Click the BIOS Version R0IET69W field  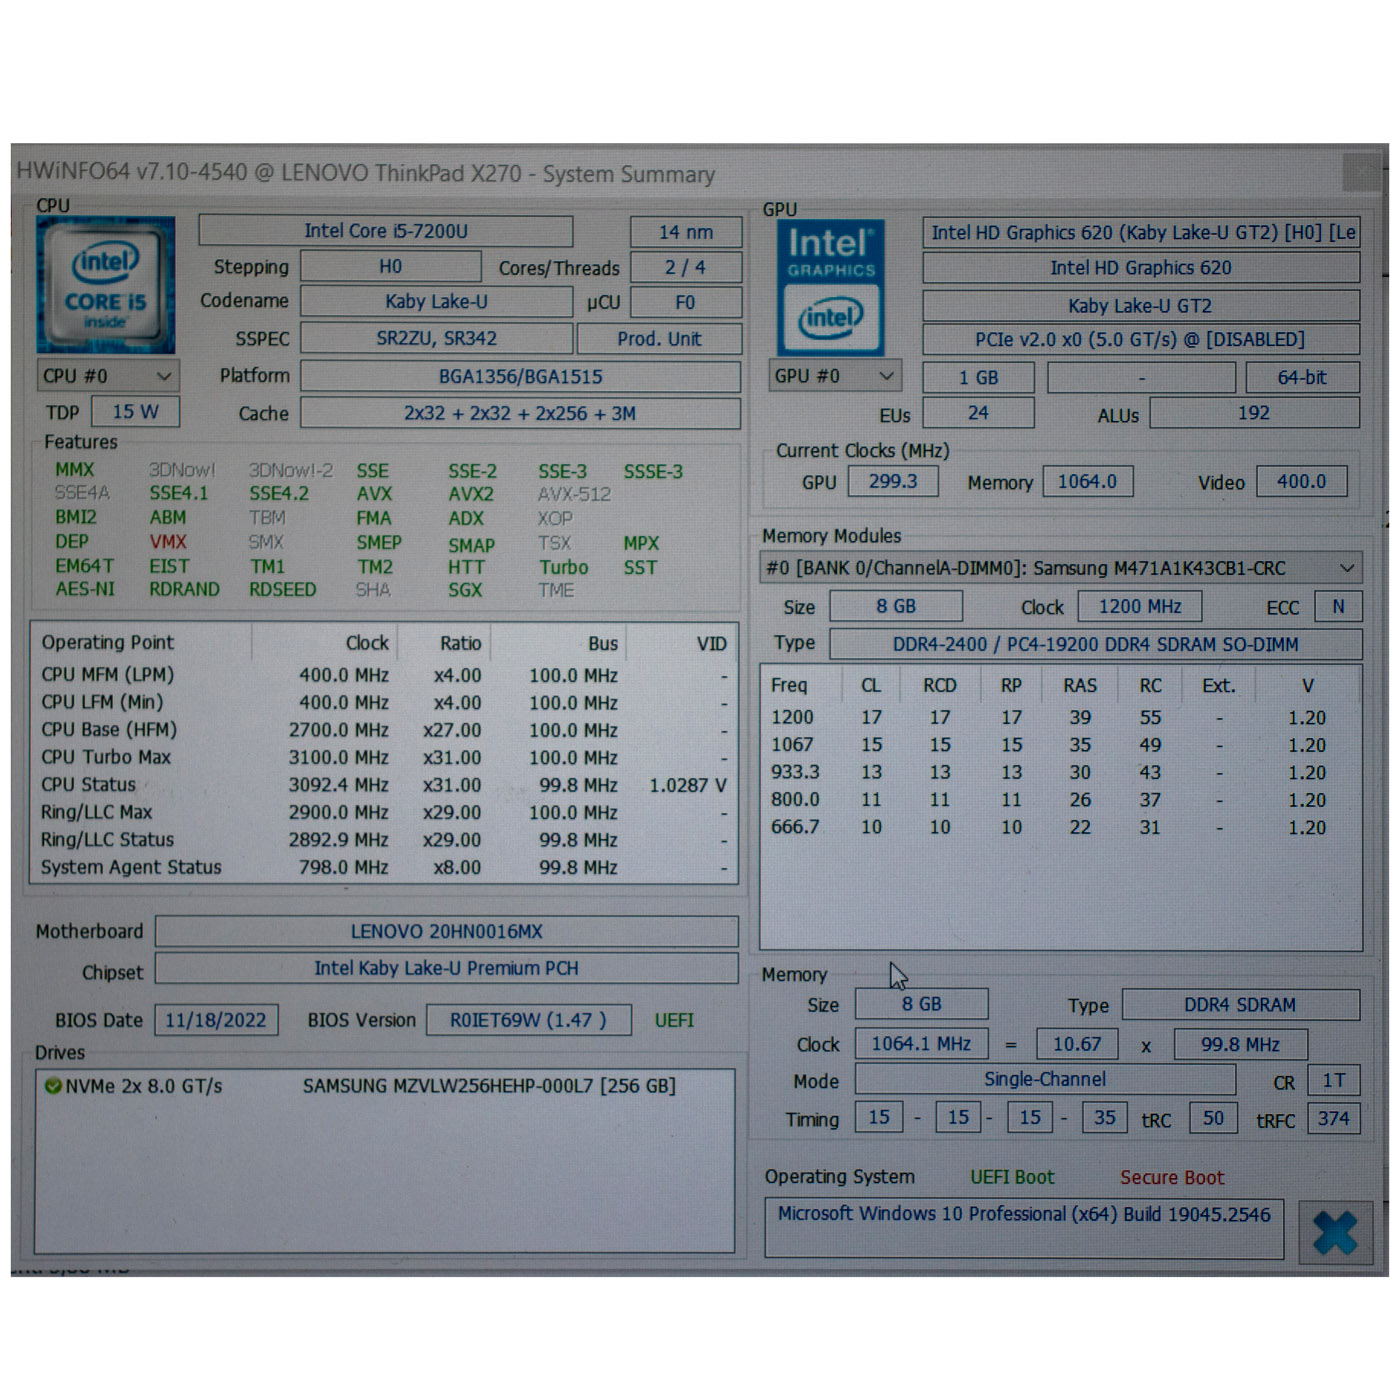pos(528,1020)
